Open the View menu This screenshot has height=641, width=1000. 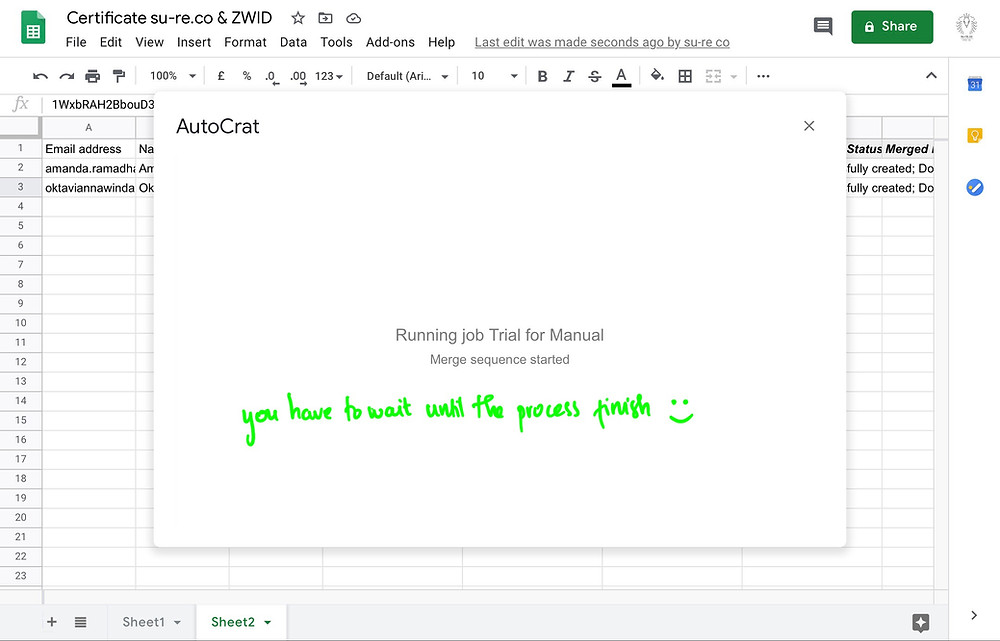(149, 42)
